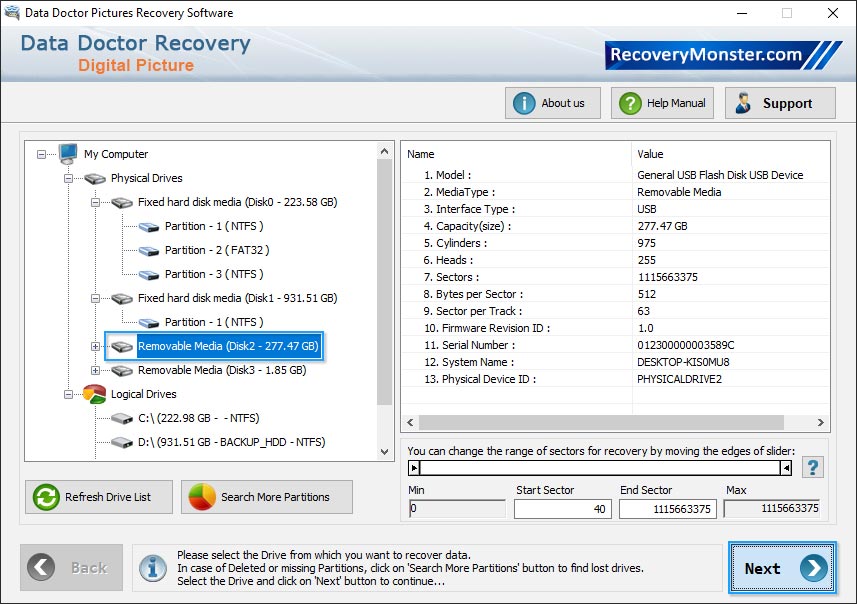
Task: Click the Support person icon
Action: (x=742, y=102)
